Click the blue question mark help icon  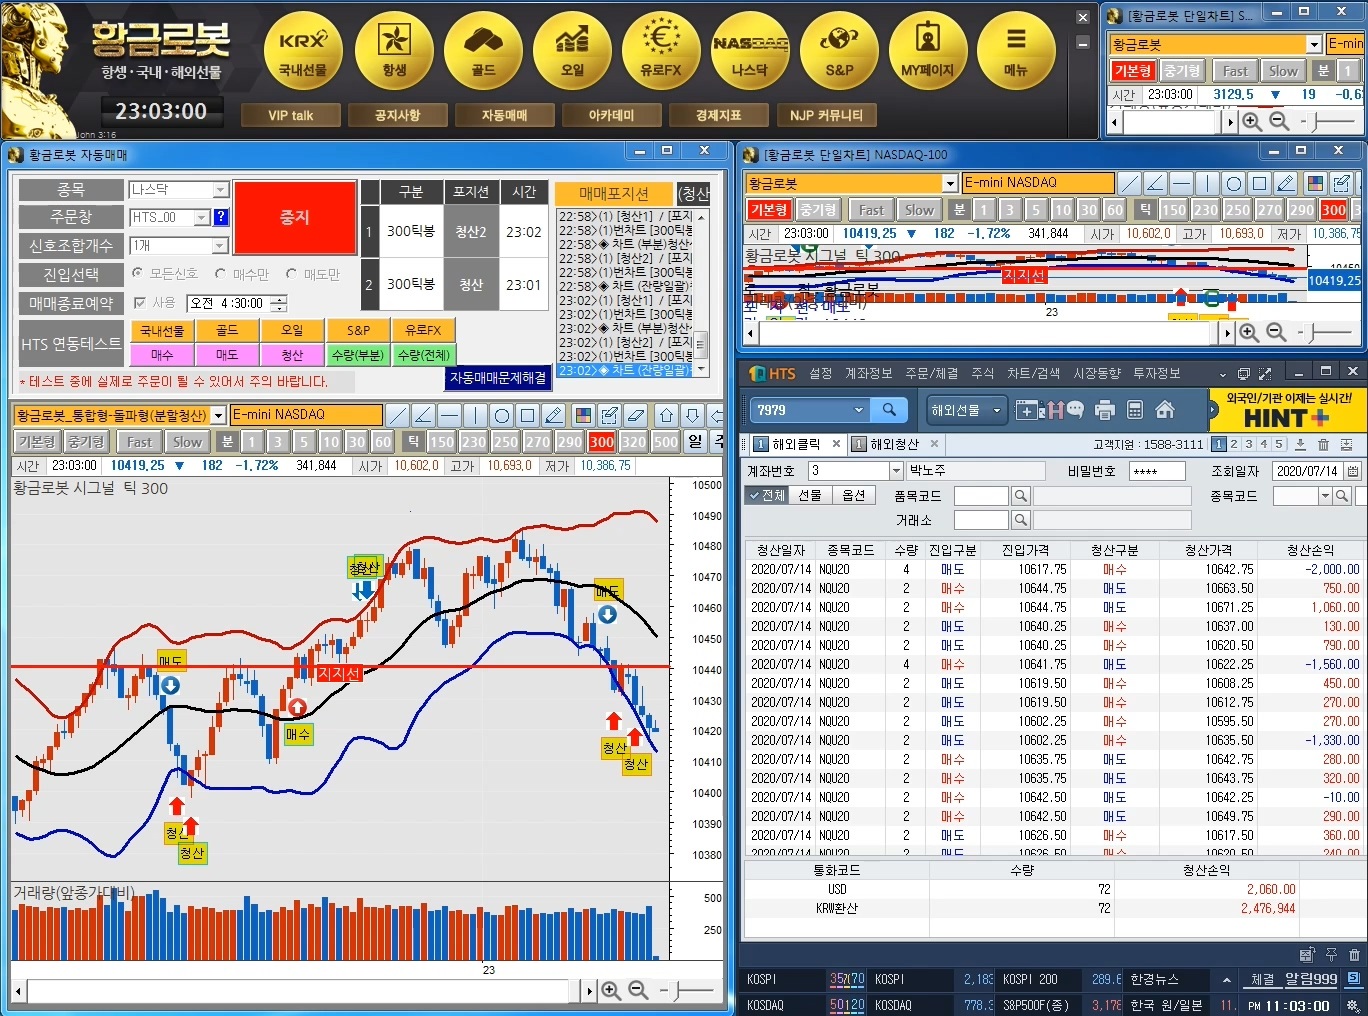pyautogui.click(x=221, y=217)
